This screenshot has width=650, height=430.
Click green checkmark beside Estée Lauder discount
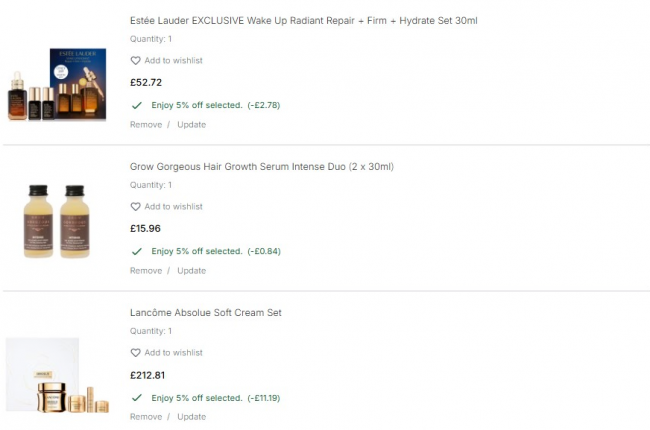pos(136,105)
